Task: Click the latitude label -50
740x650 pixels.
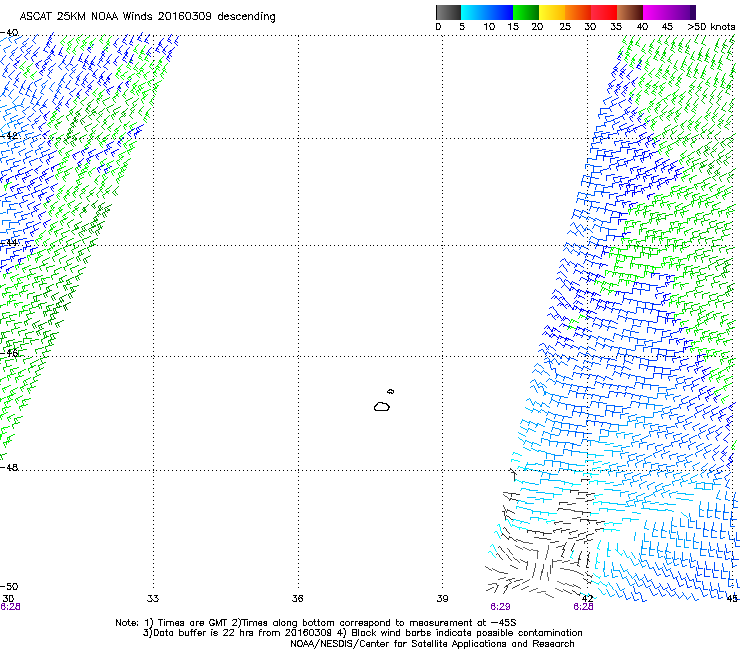Action: point(9,586)
